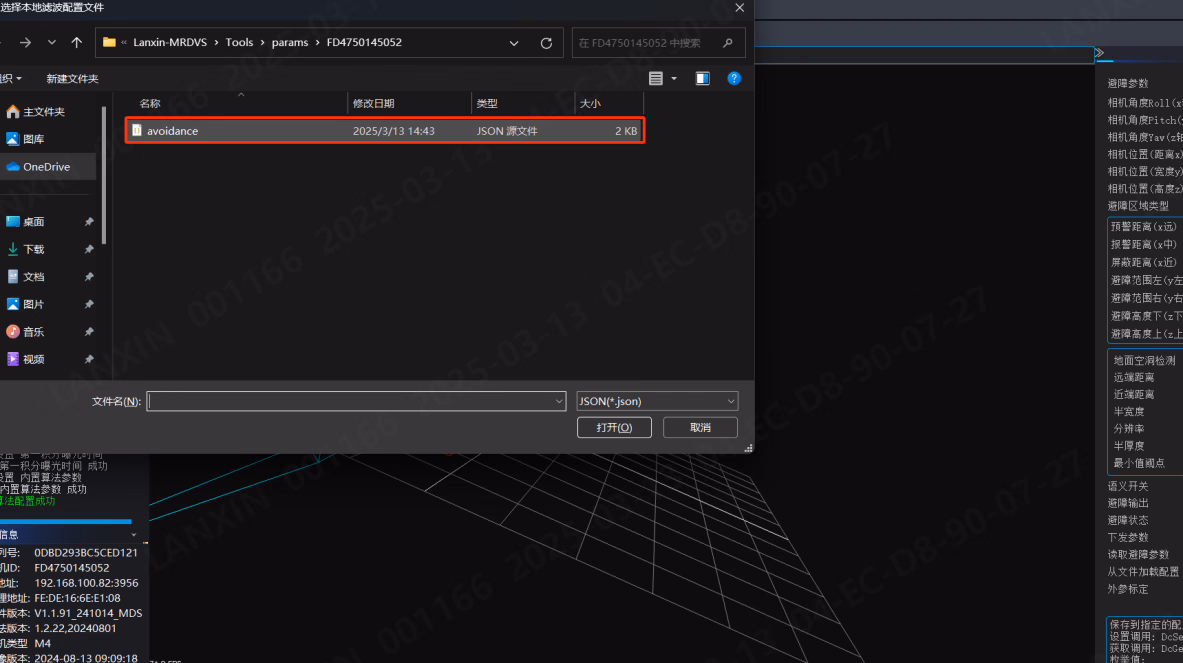Unpin 下载 pin icon
Screen dimensions: 1183x663
click(89, 249)
